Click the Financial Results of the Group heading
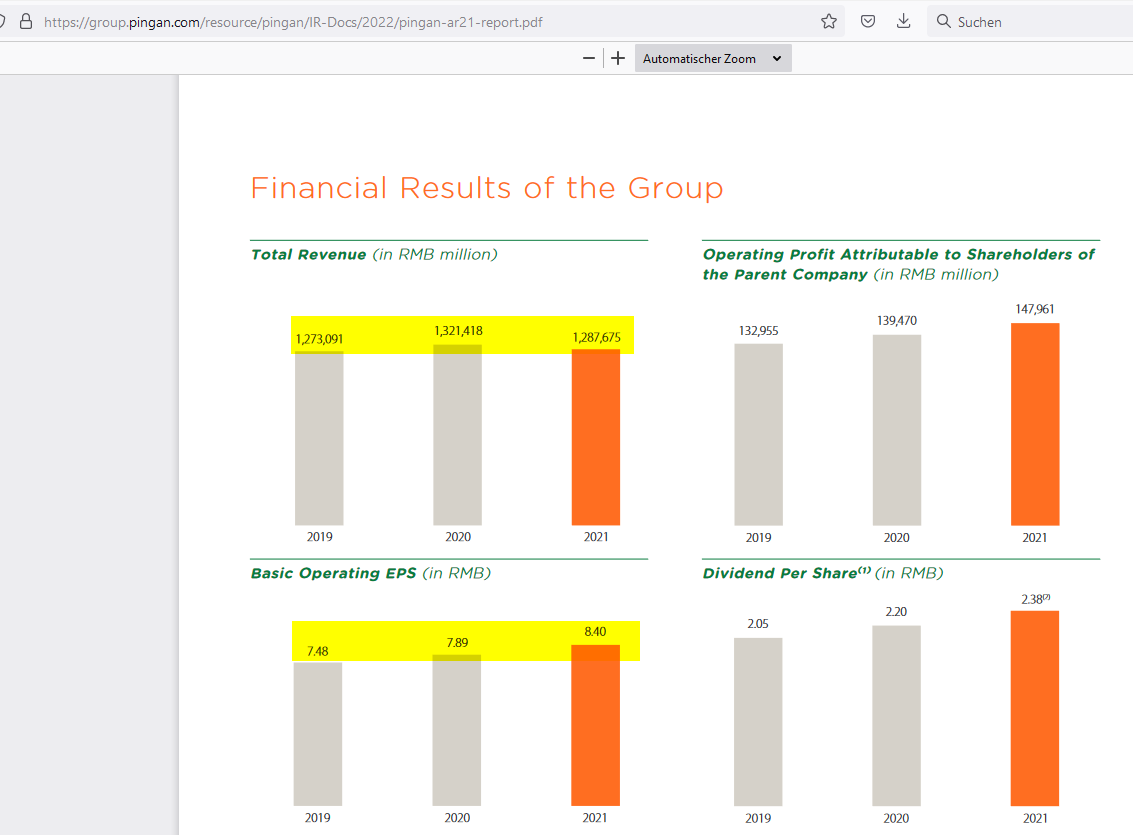Viewport: 1133px width, 835px height. point(486,188)
